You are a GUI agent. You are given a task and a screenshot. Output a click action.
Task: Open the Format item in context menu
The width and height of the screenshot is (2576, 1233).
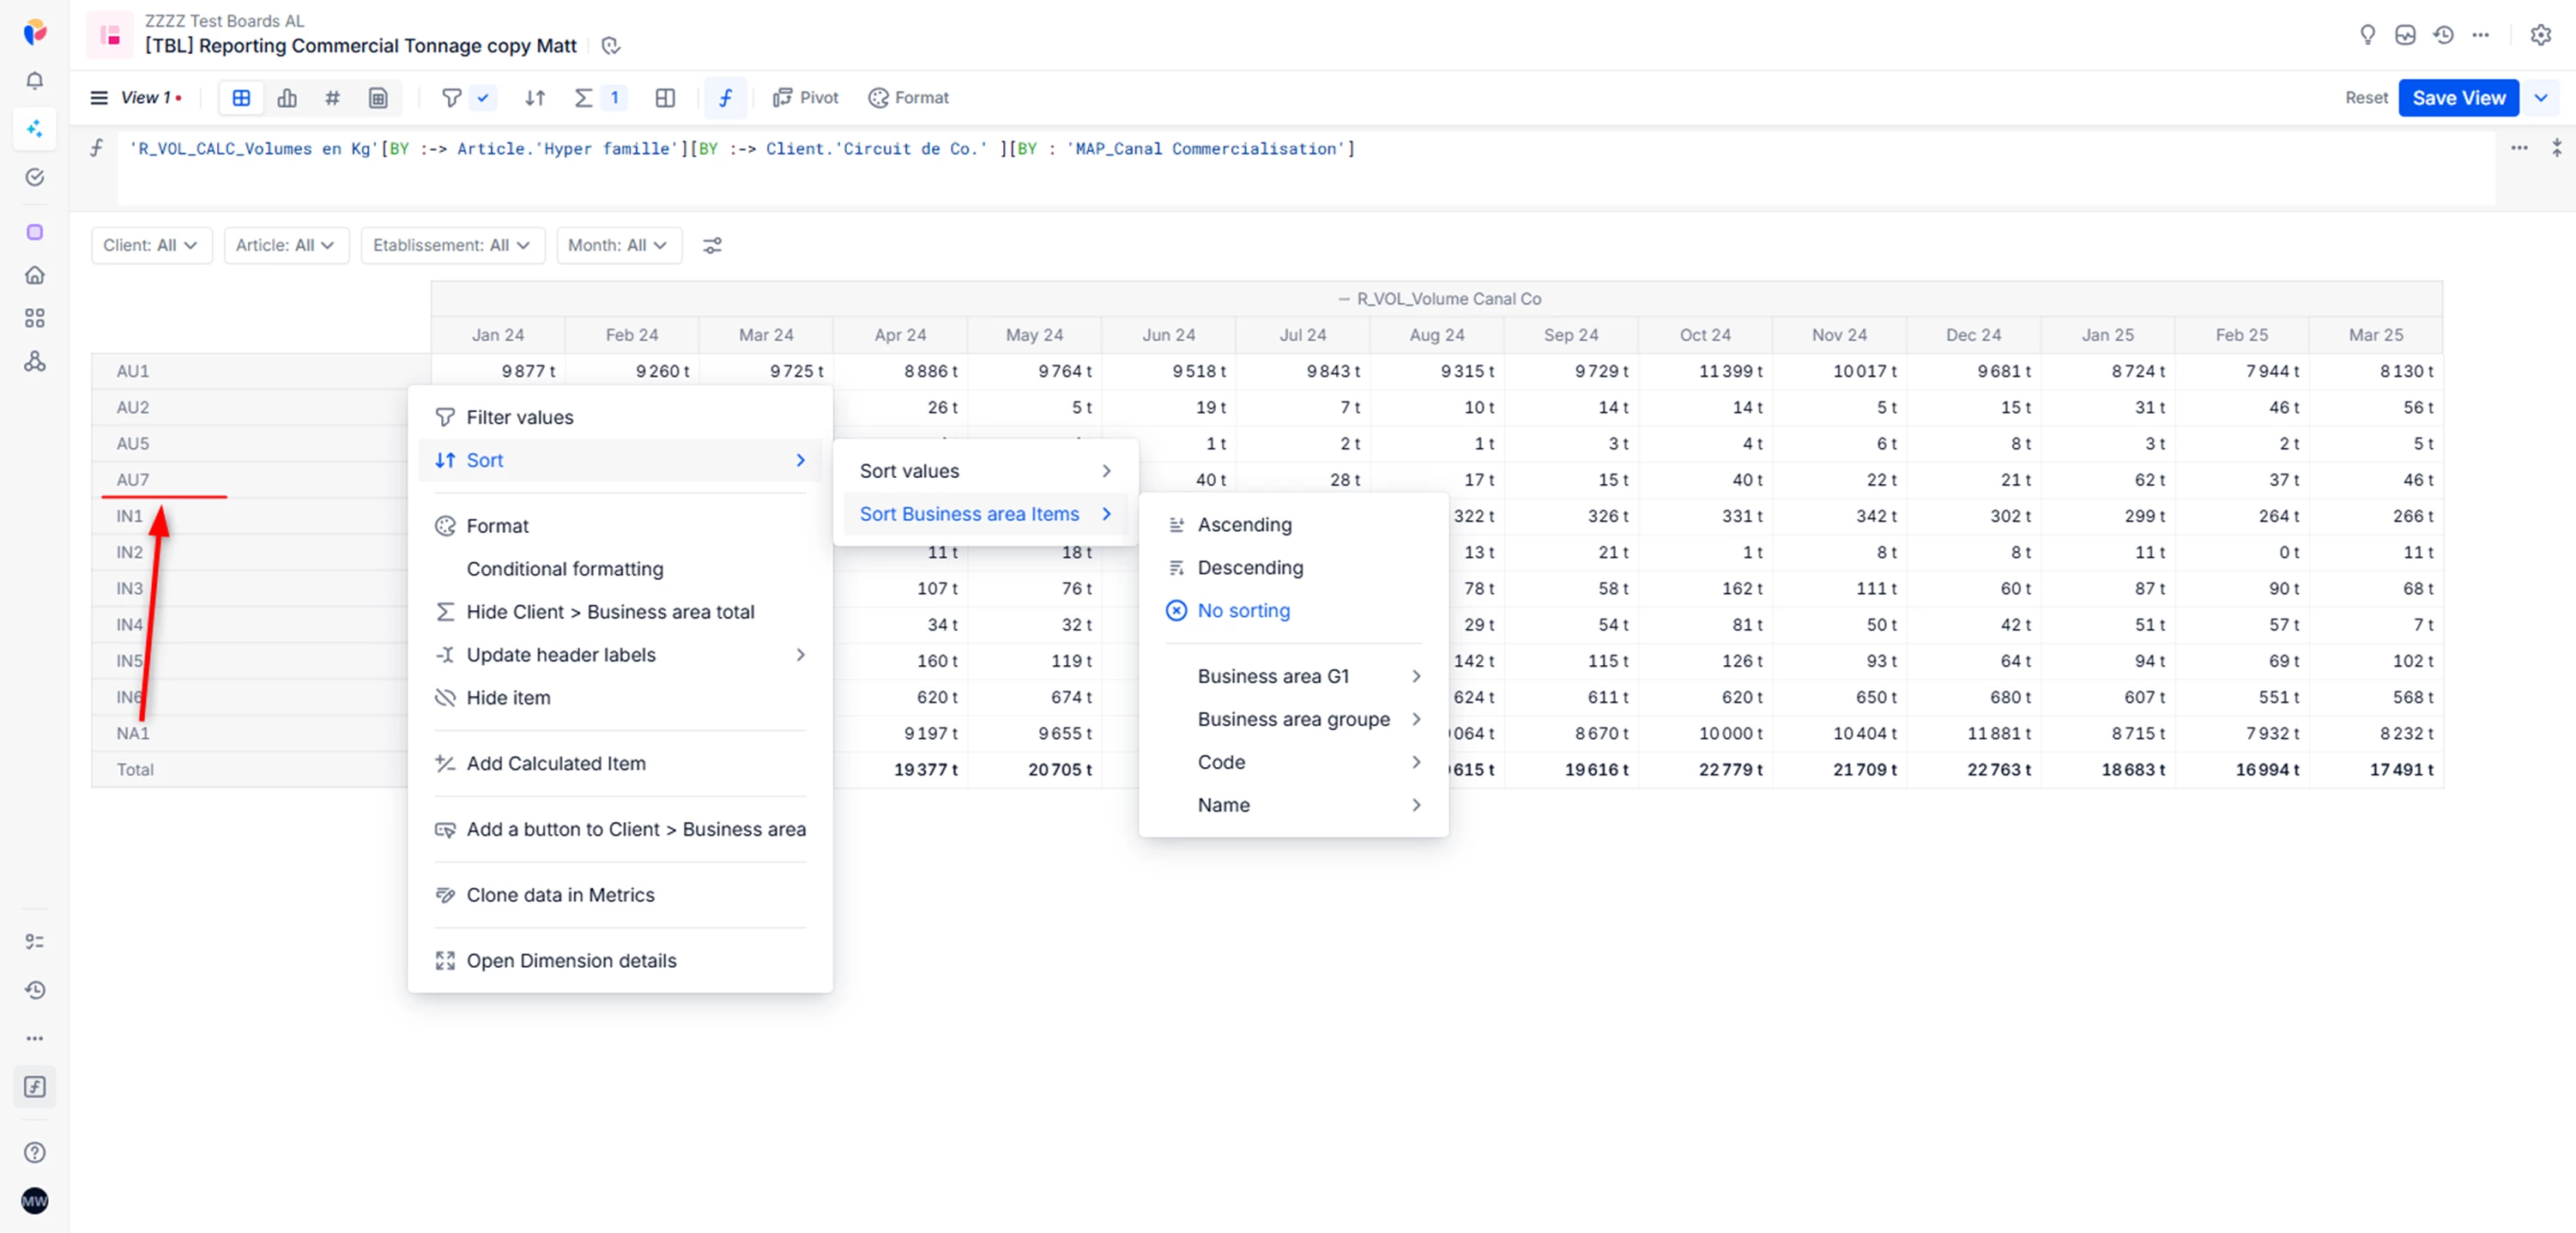coord(619,526)
